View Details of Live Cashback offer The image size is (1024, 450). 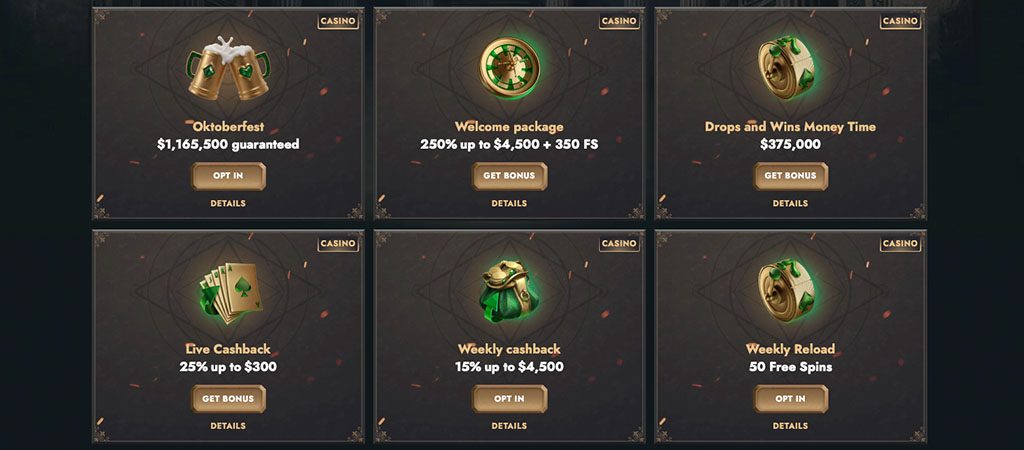coord(228,426)
